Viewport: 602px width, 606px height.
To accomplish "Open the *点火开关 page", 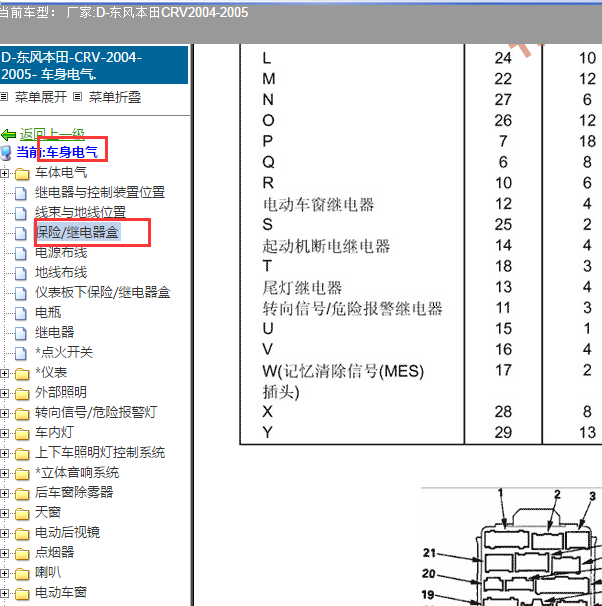I will (x=64, y=352).
